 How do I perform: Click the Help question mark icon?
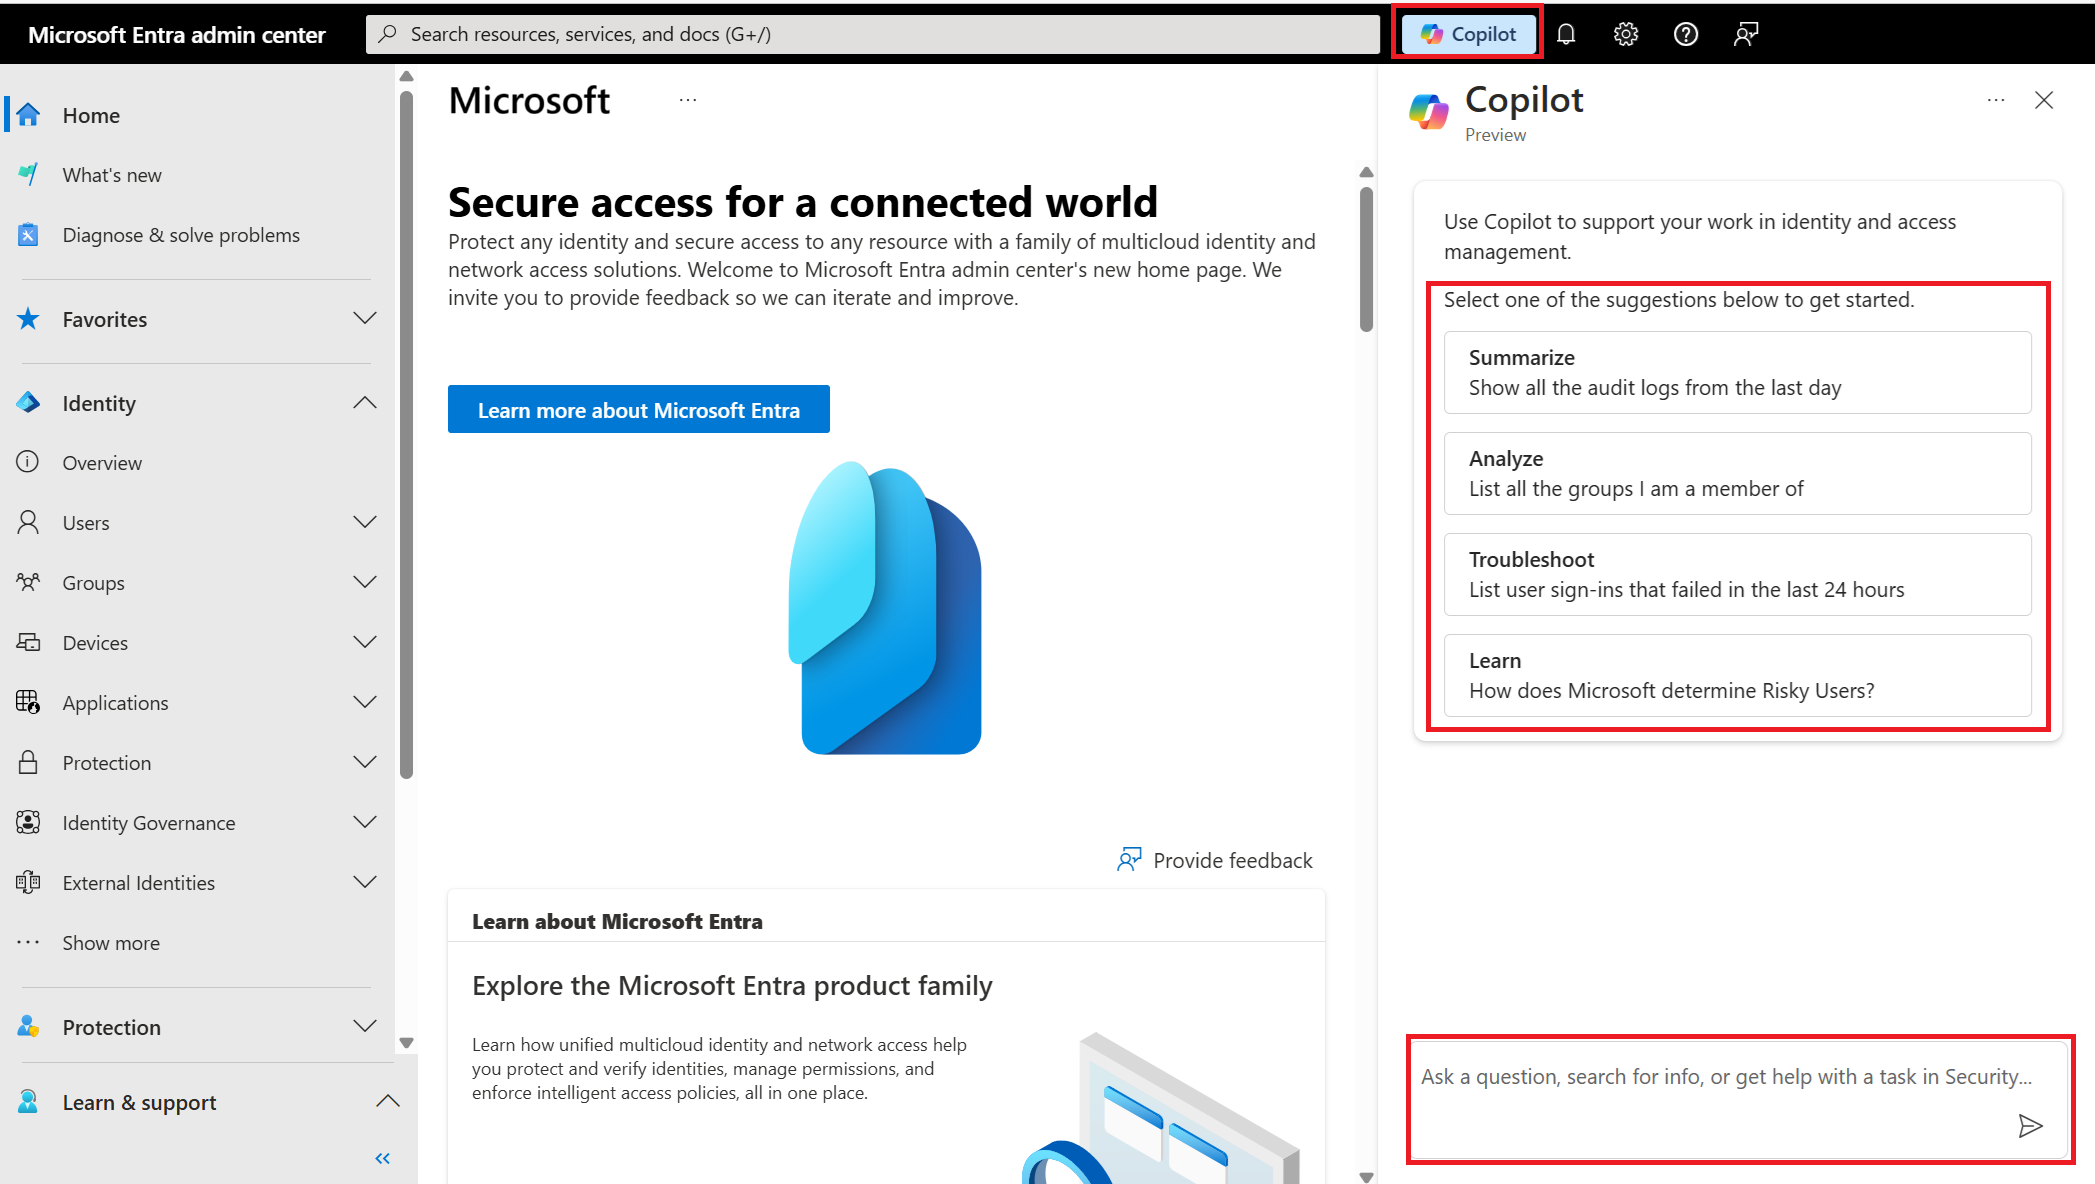tap(1685, 32)
